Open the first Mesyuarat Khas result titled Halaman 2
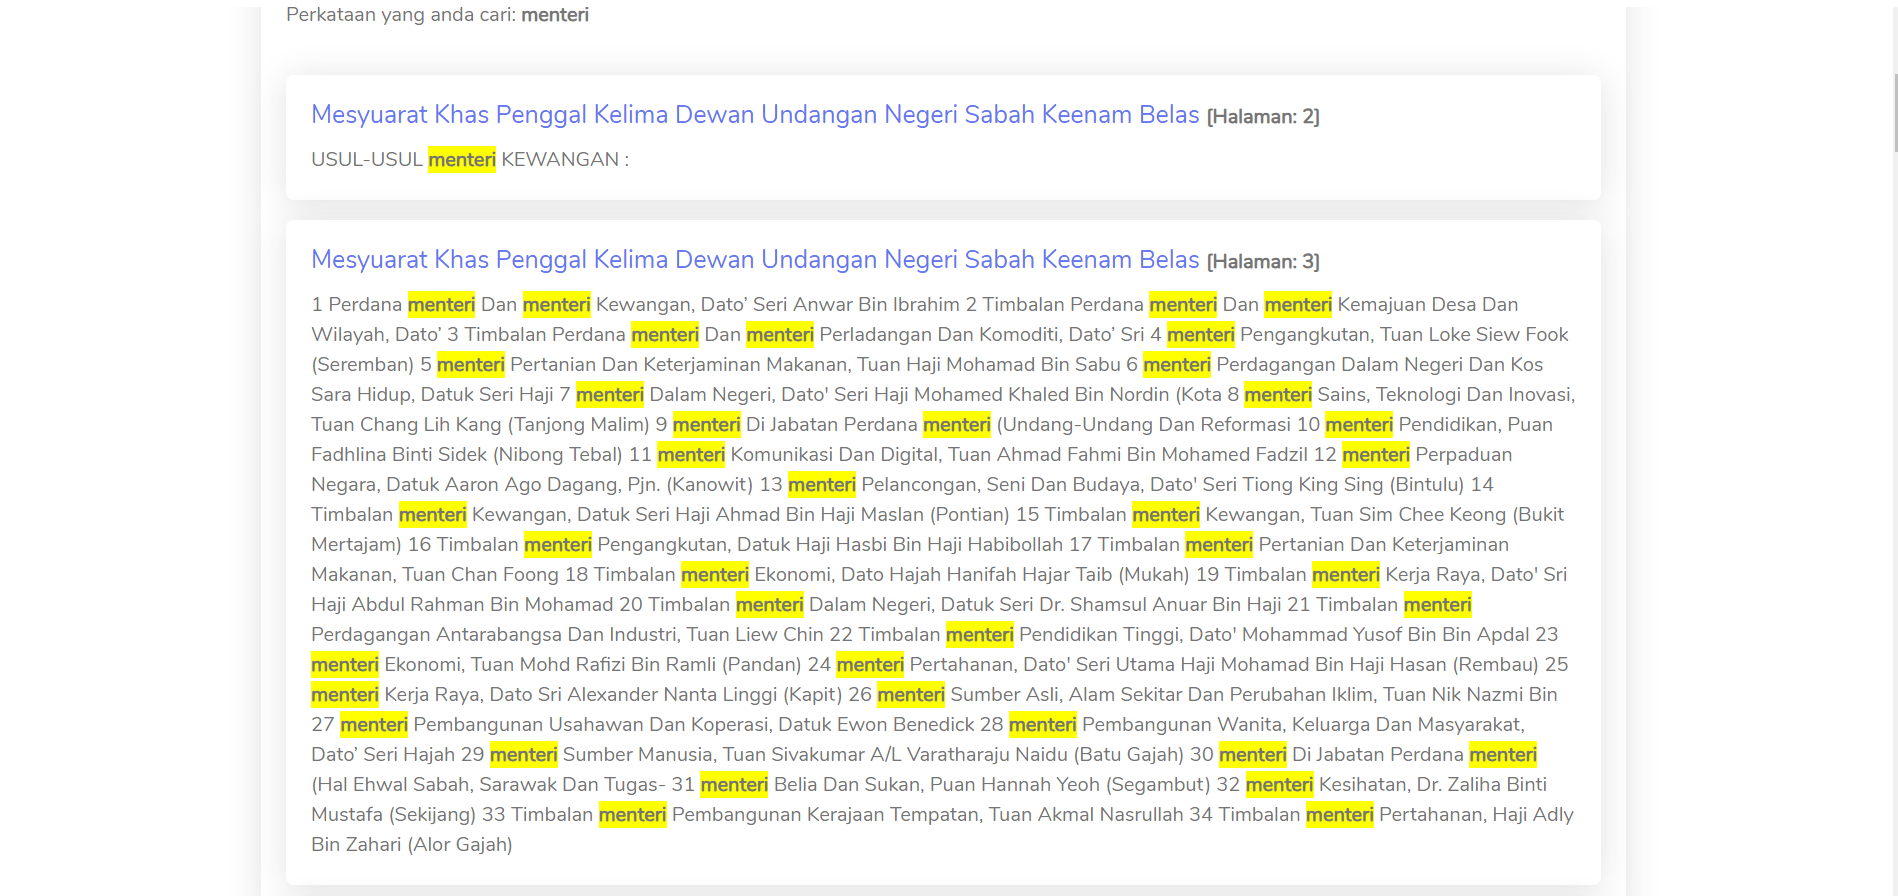Viewport: 1898px width, 896px height. pyautogui.click(x=754, y=115)
